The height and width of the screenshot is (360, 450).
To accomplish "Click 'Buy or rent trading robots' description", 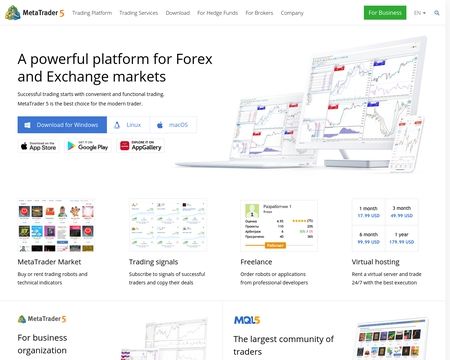I will (x=52, y=278).
